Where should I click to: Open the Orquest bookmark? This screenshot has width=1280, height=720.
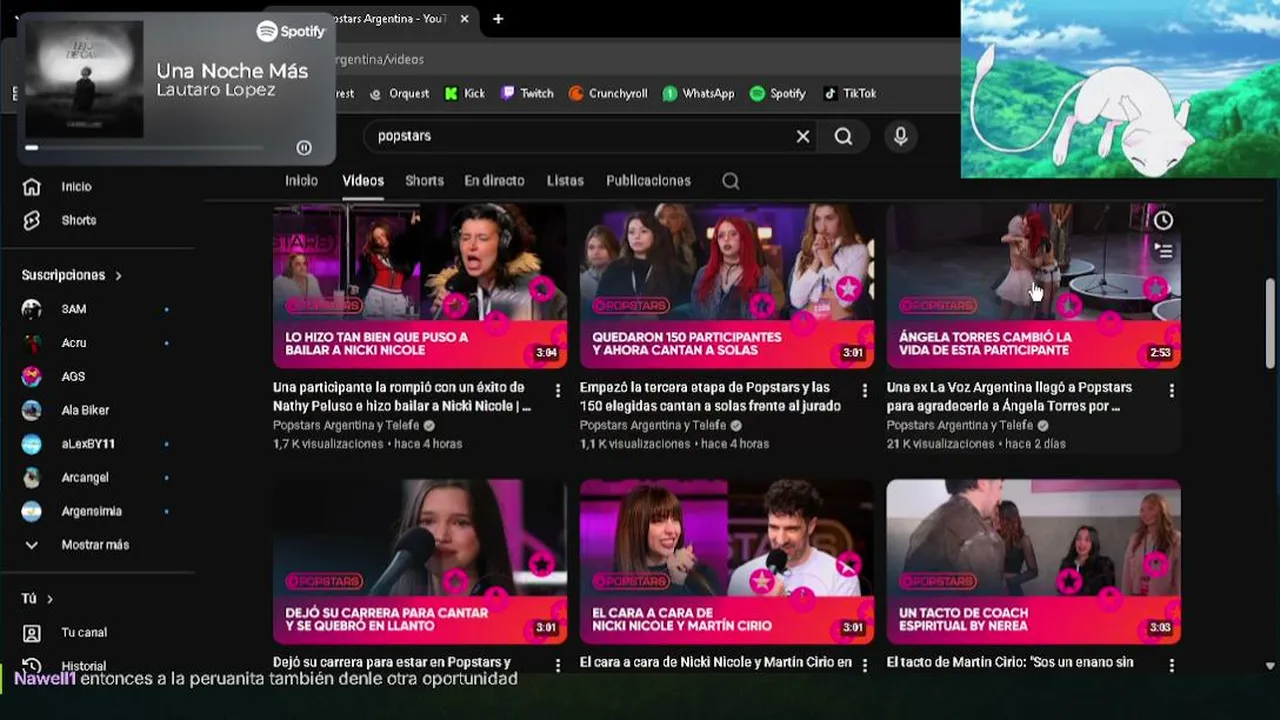[399, 93]
